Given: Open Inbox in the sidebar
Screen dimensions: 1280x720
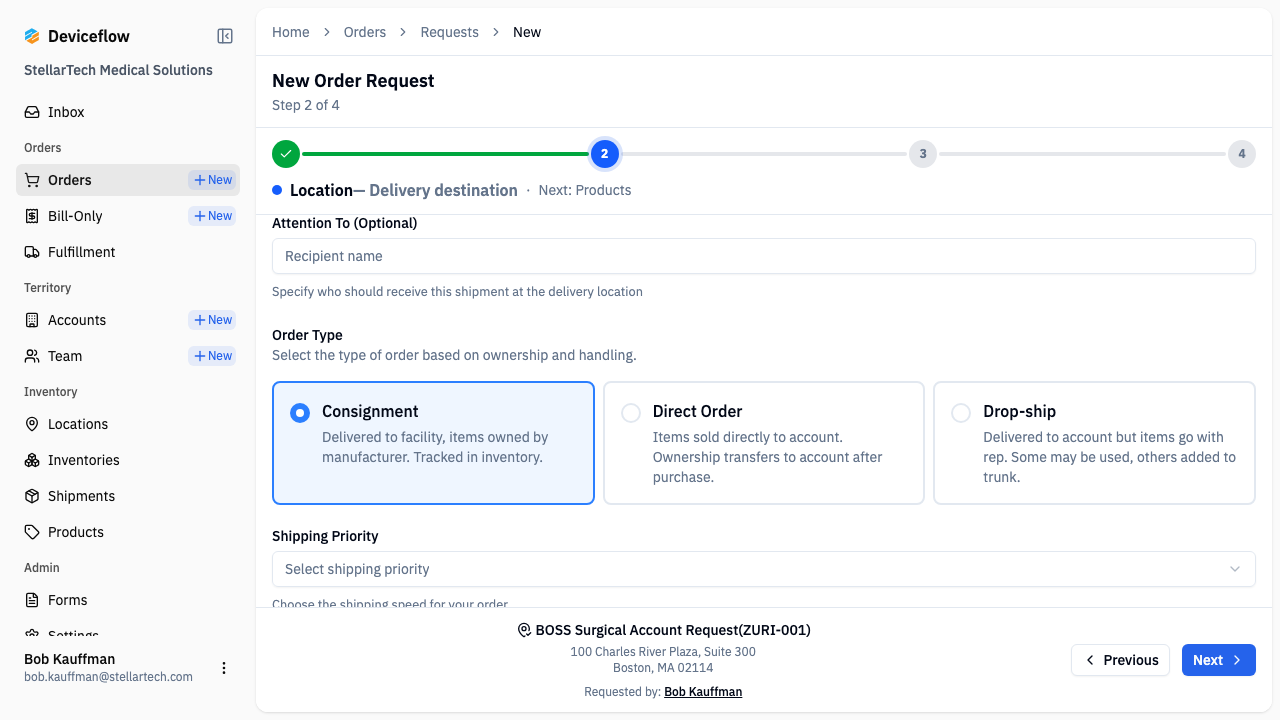Looking at the screenshot, I should [x=128, y=112].
